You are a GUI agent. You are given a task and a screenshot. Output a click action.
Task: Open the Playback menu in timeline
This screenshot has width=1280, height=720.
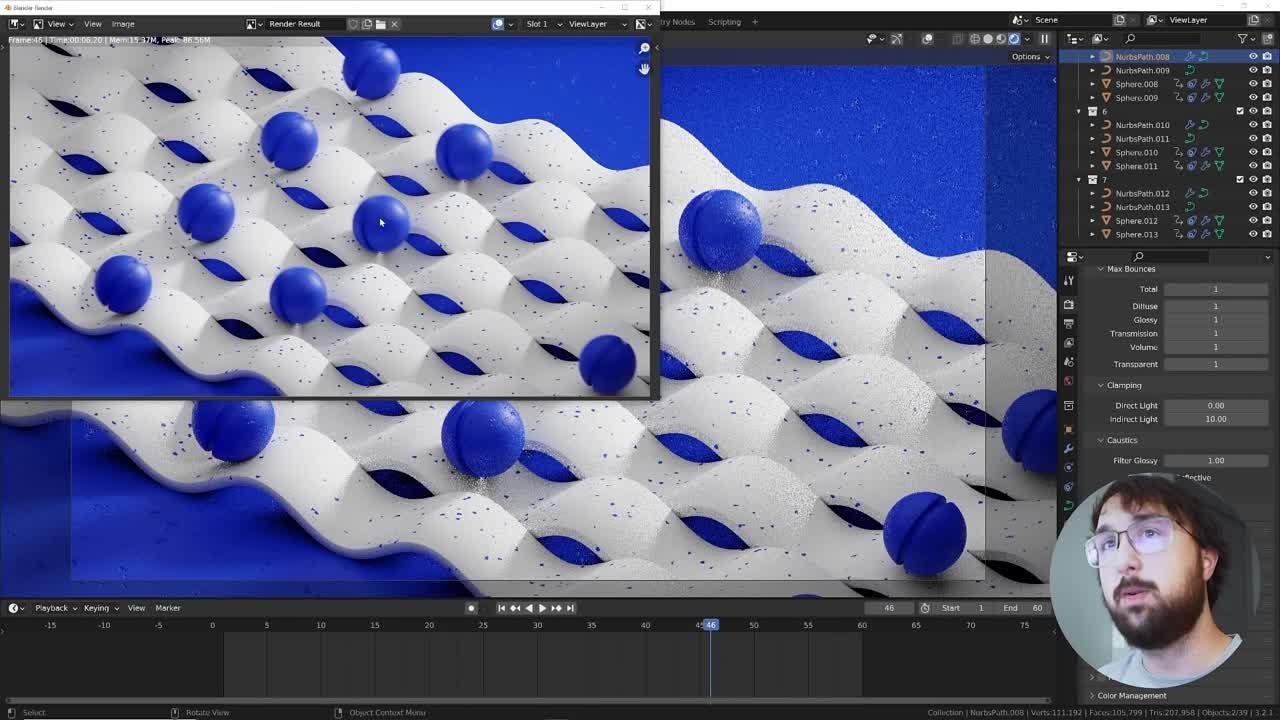[56, 608]
